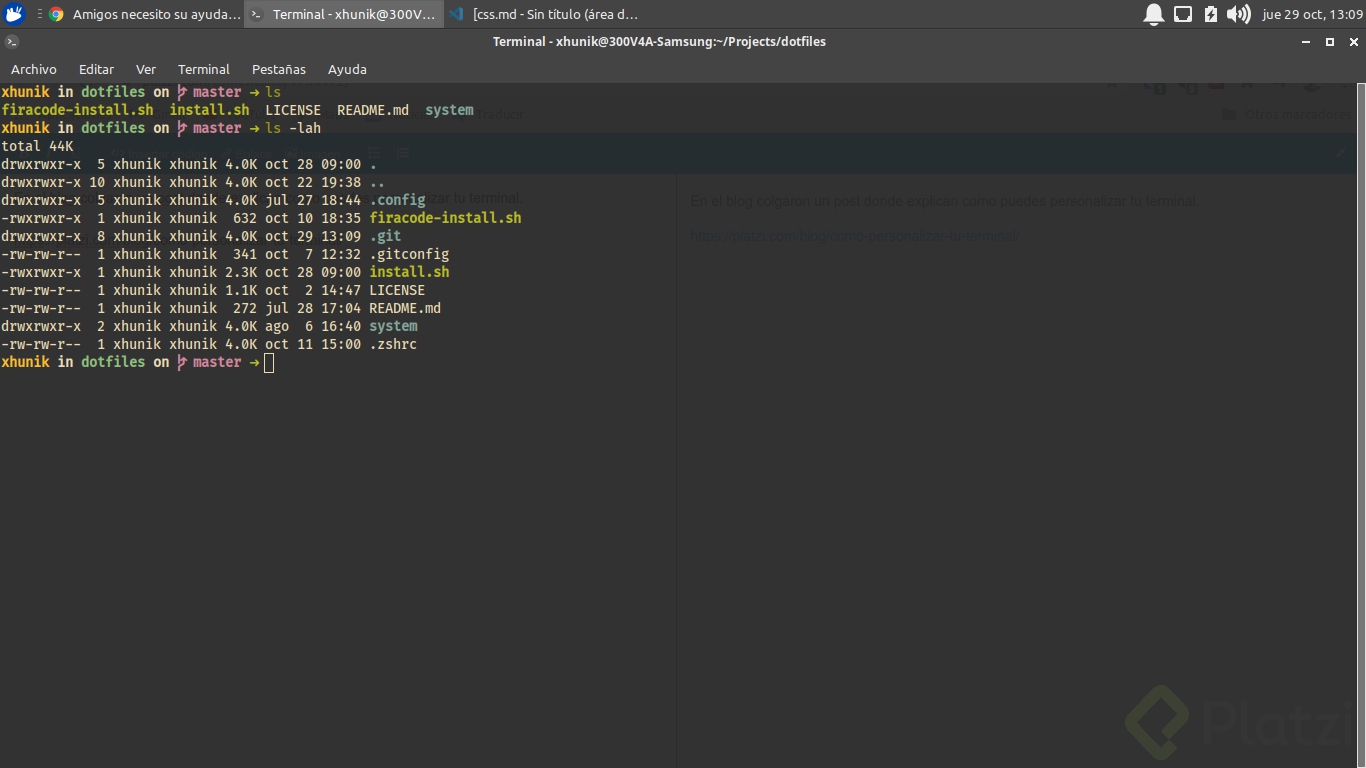Click the 'Terminal - xhunik@300V' taskbar button
This screenshot has width=1366, height=768.
[x=344, y=14]
